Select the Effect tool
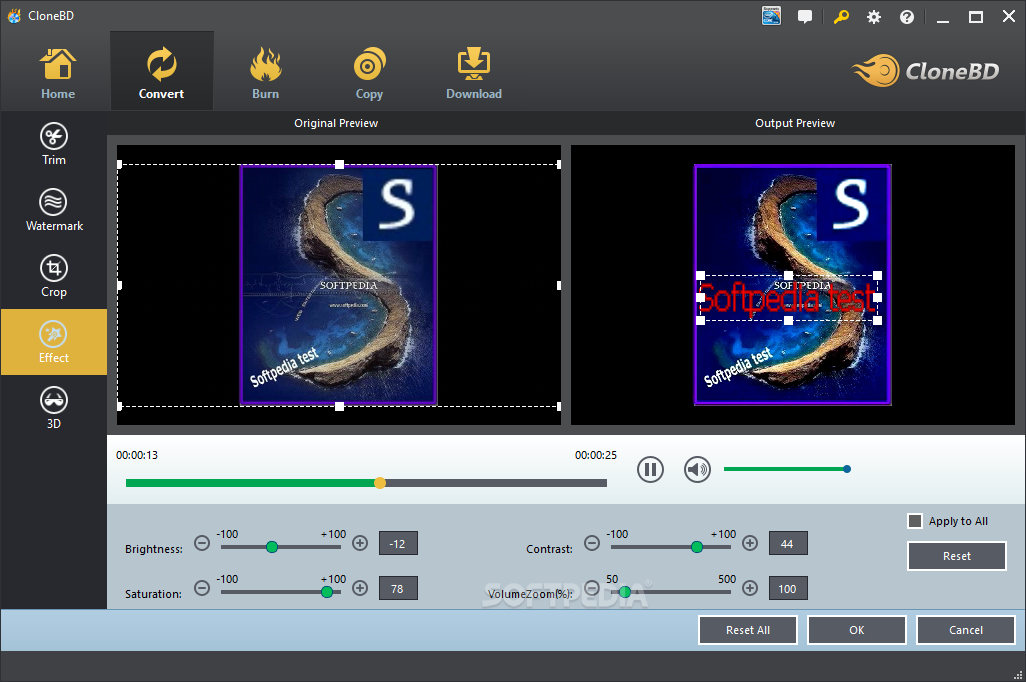 (54, 342)
